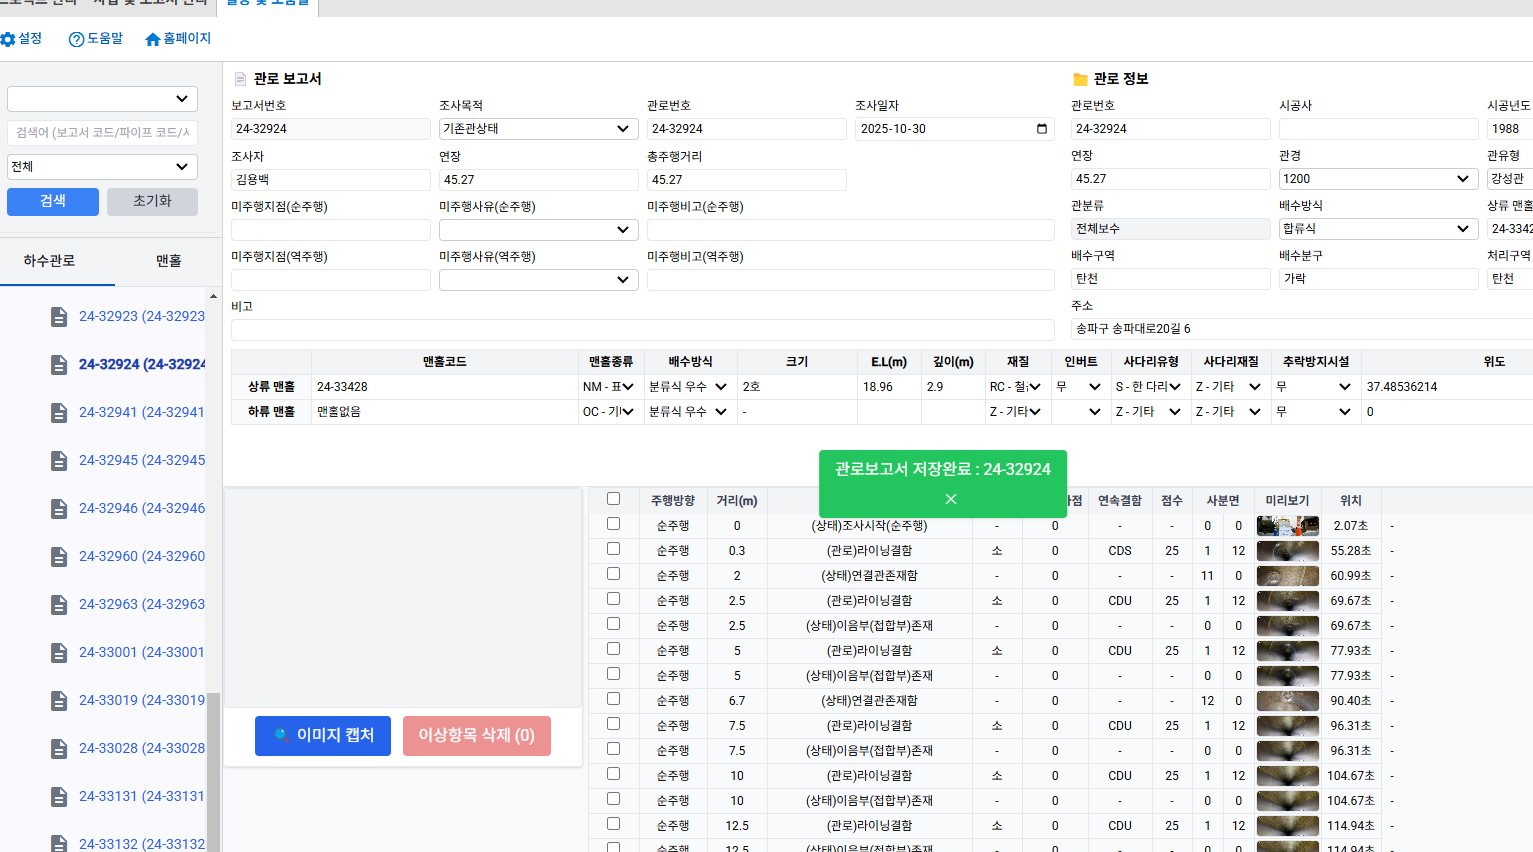
Task: Click file icon for 24-32960 item
Action: pos(59,556)
